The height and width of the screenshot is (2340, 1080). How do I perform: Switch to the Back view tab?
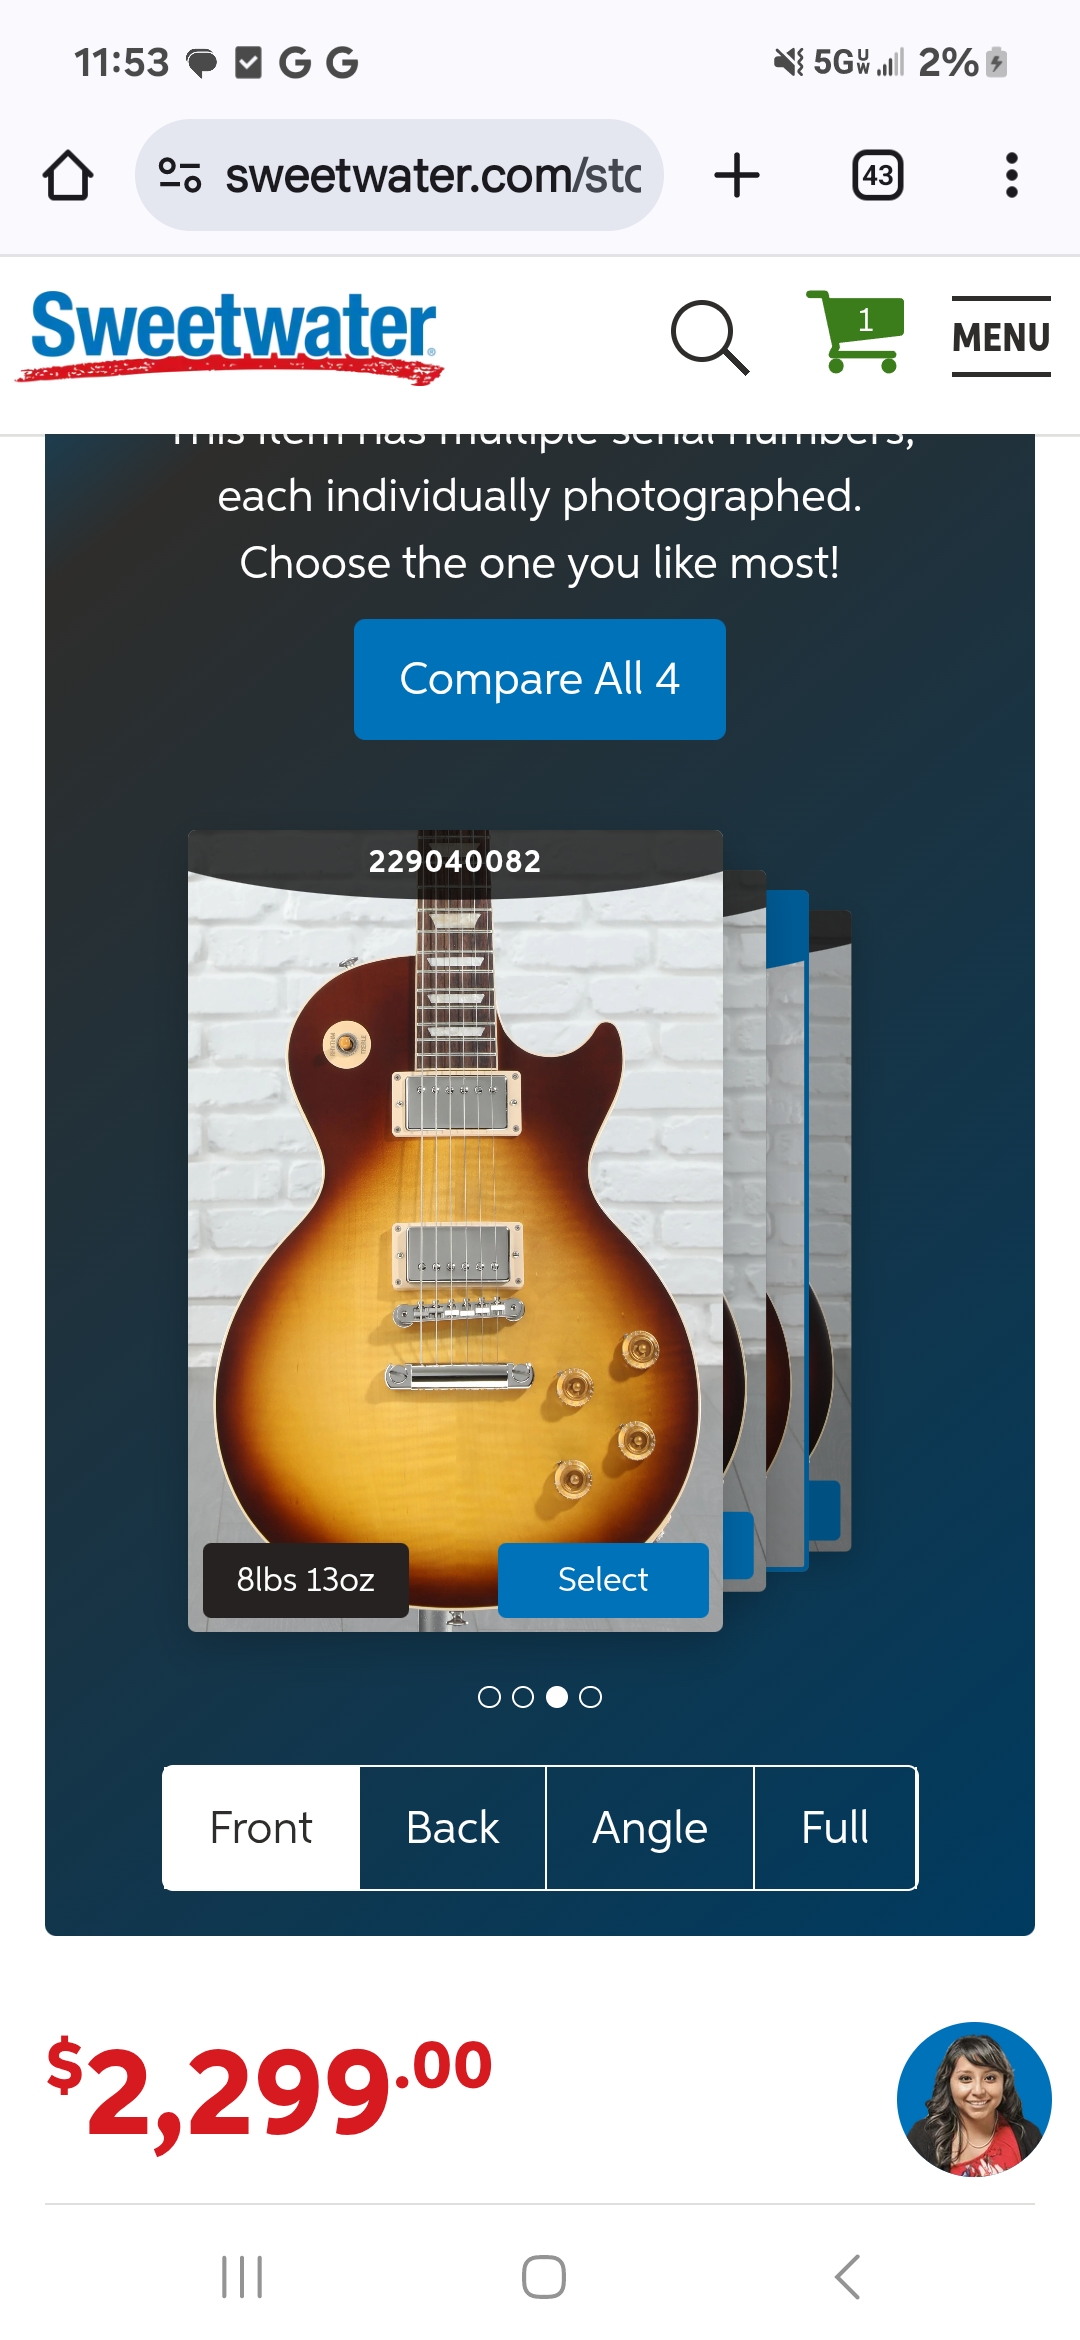[x=453, y=1828]
